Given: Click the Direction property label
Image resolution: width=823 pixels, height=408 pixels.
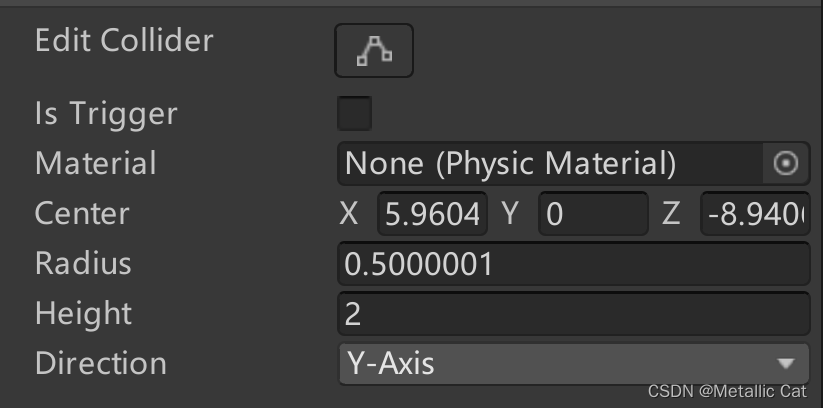Looking at the screenshot, I should tap(101, 363).
